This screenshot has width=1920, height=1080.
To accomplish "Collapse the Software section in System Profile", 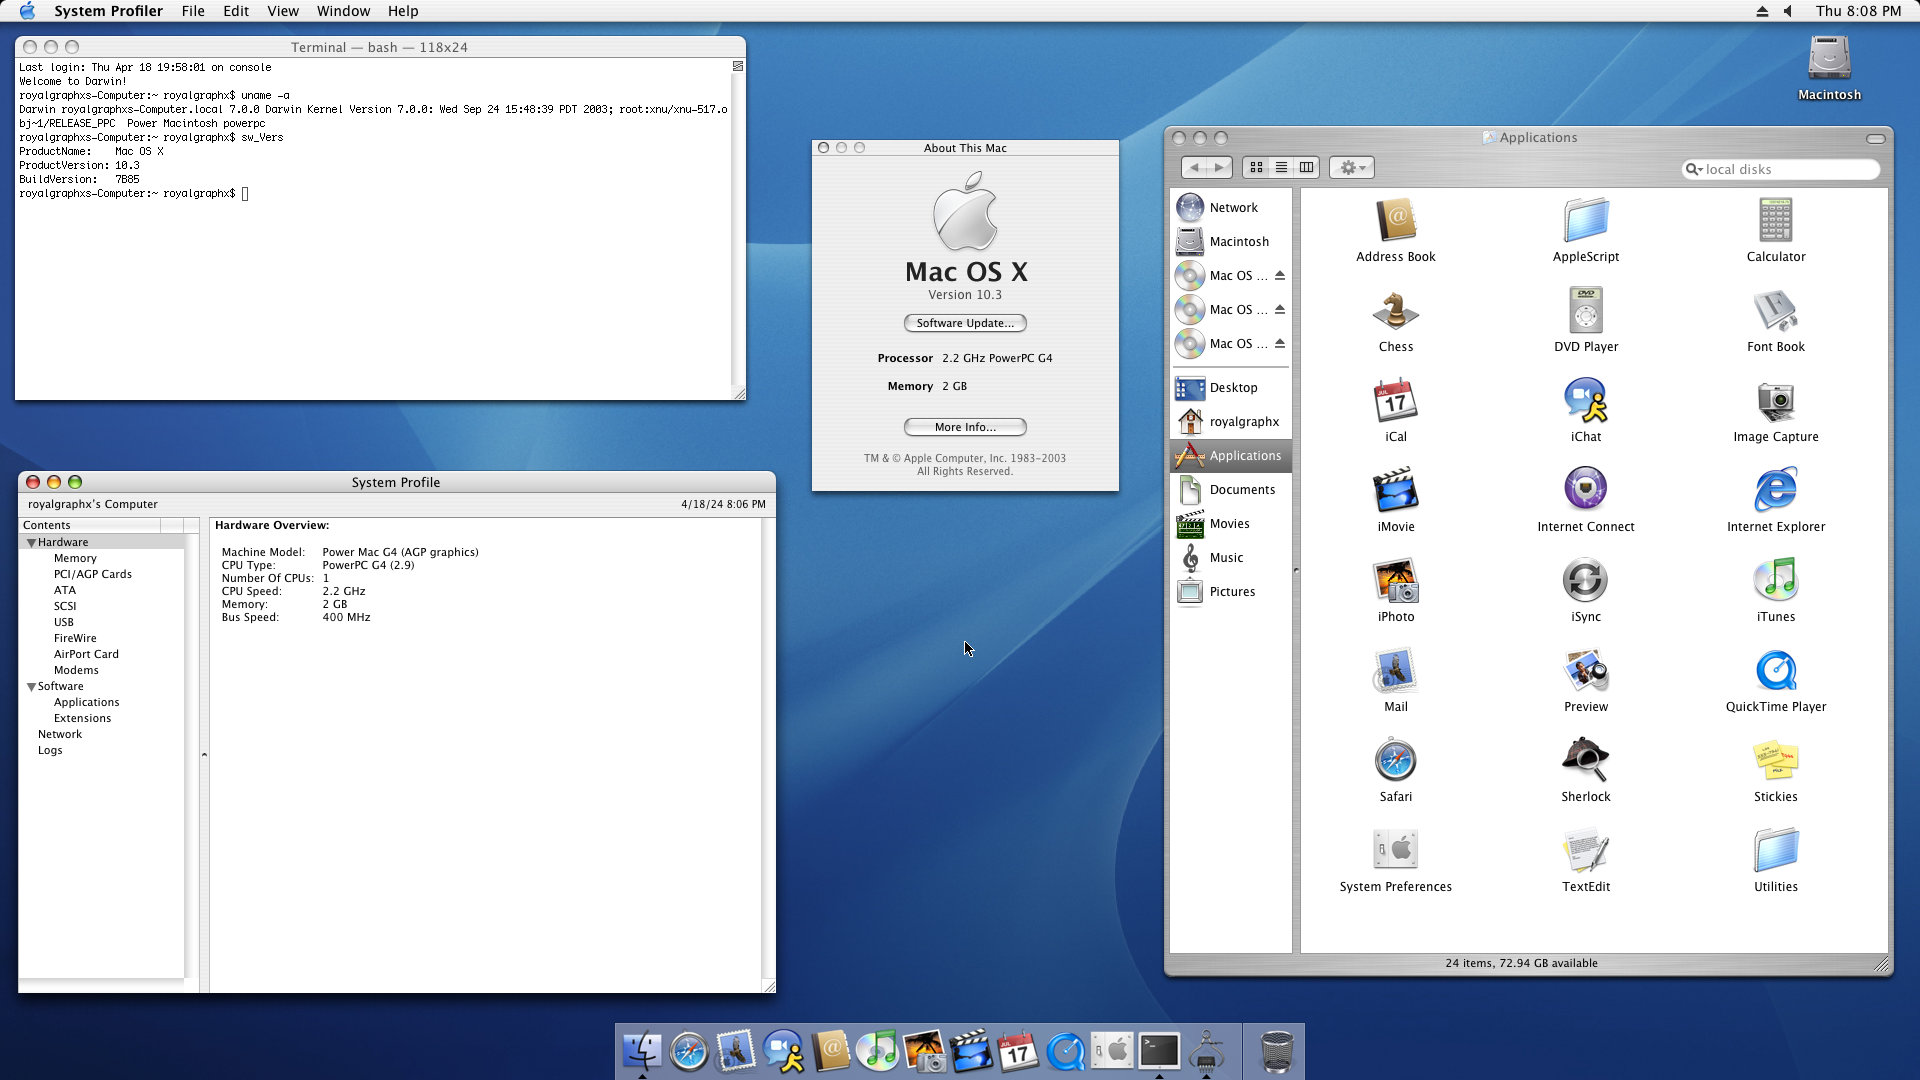I will click(31, 687).
